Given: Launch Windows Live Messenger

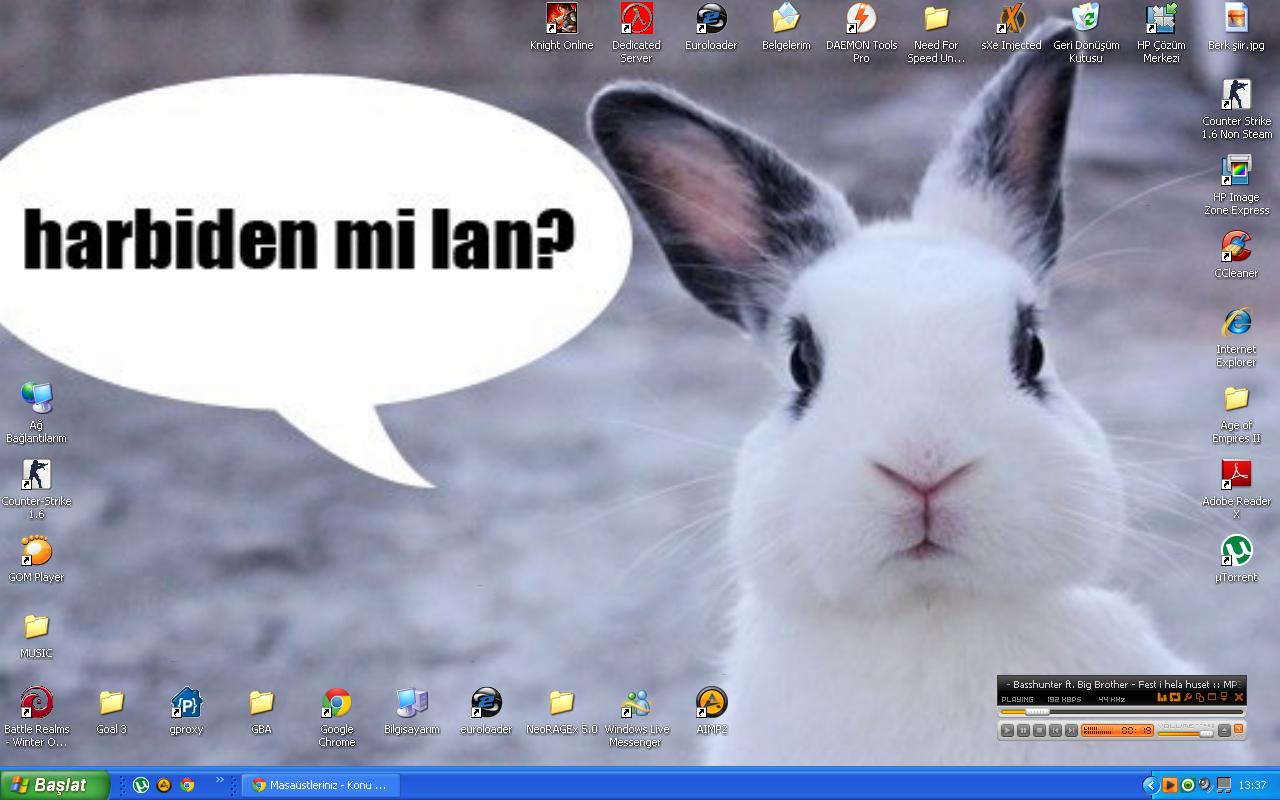Looking at the screenshot, I should [x=636, y=717].
